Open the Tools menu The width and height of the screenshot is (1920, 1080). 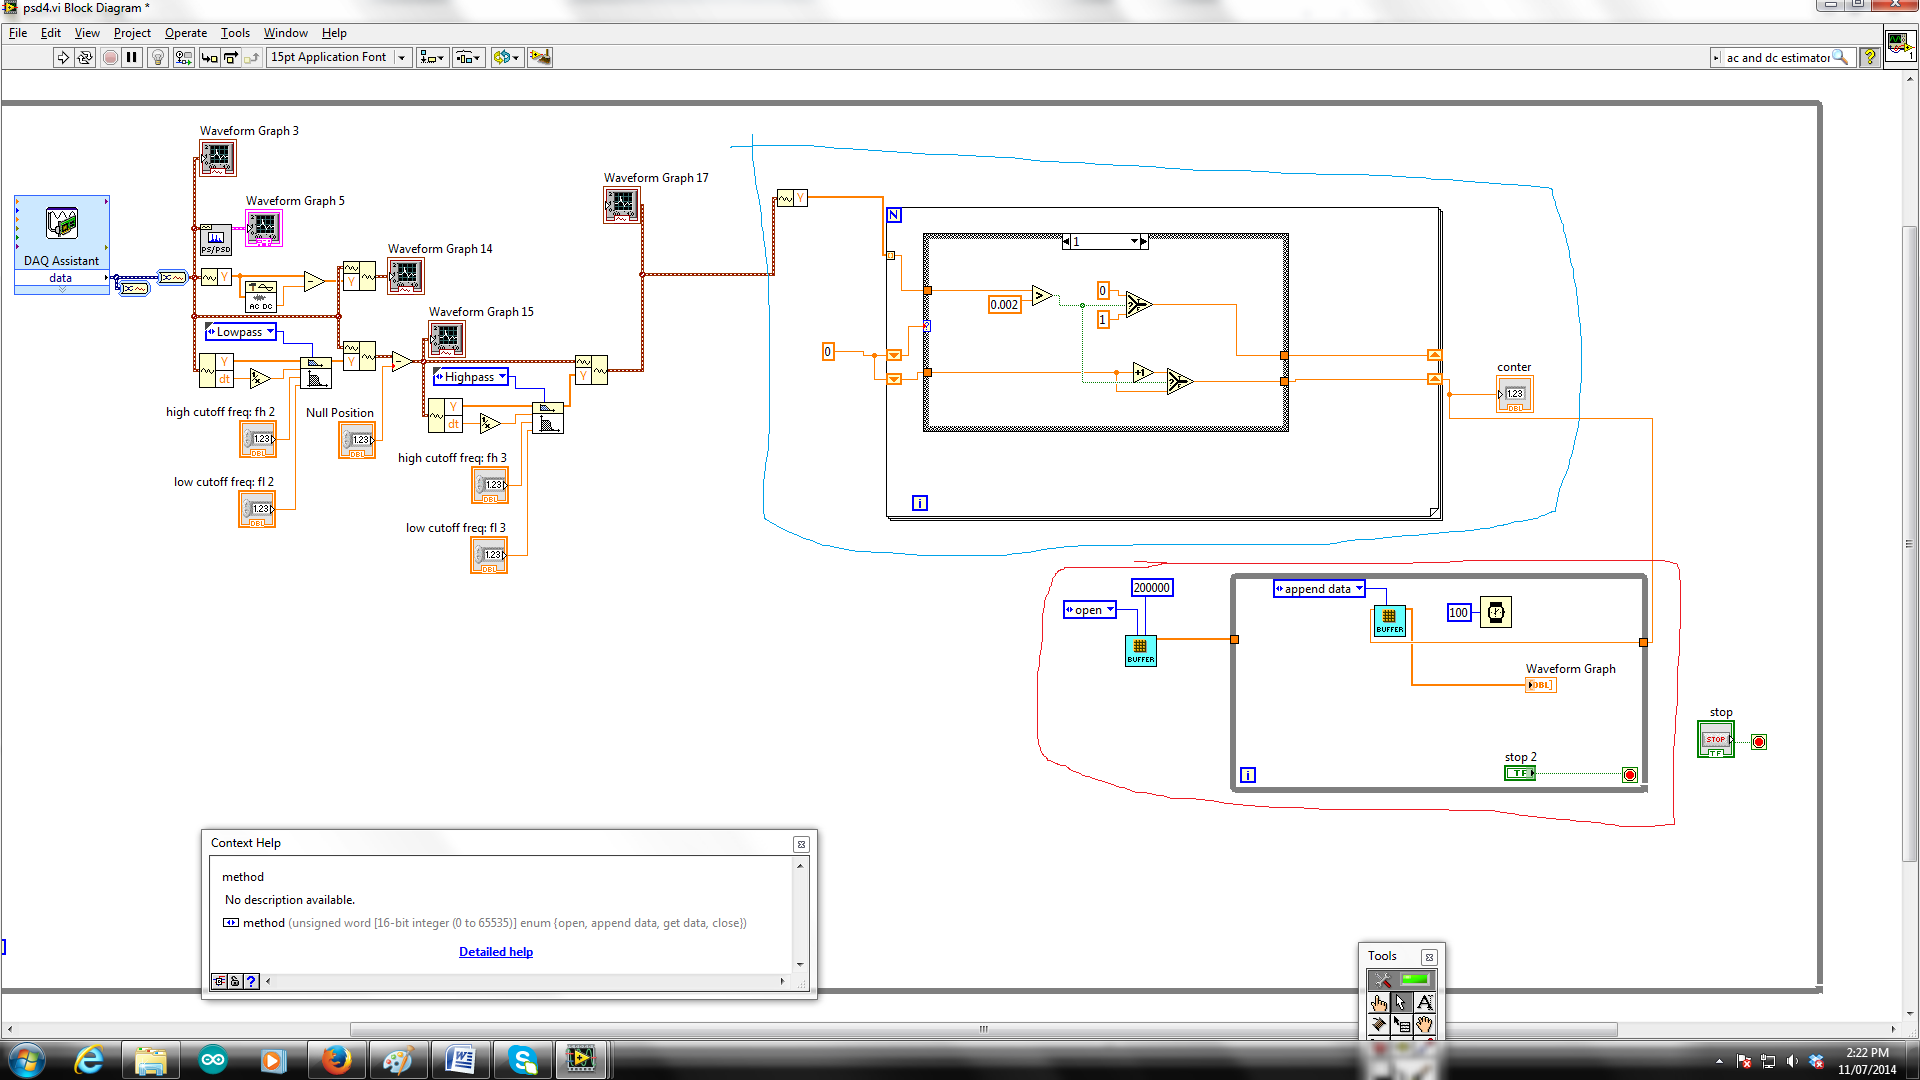click(235, 33)
